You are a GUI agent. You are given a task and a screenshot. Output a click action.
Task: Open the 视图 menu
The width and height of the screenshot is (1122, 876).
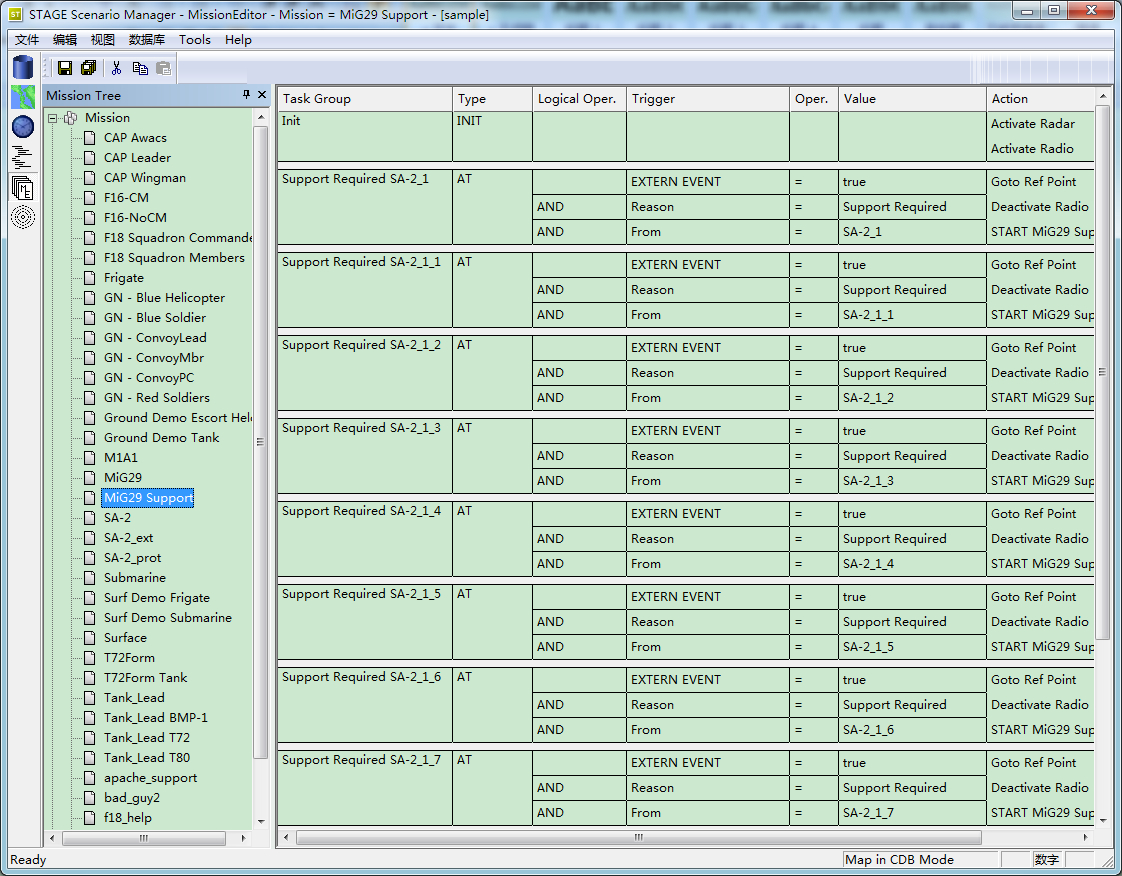102,39
